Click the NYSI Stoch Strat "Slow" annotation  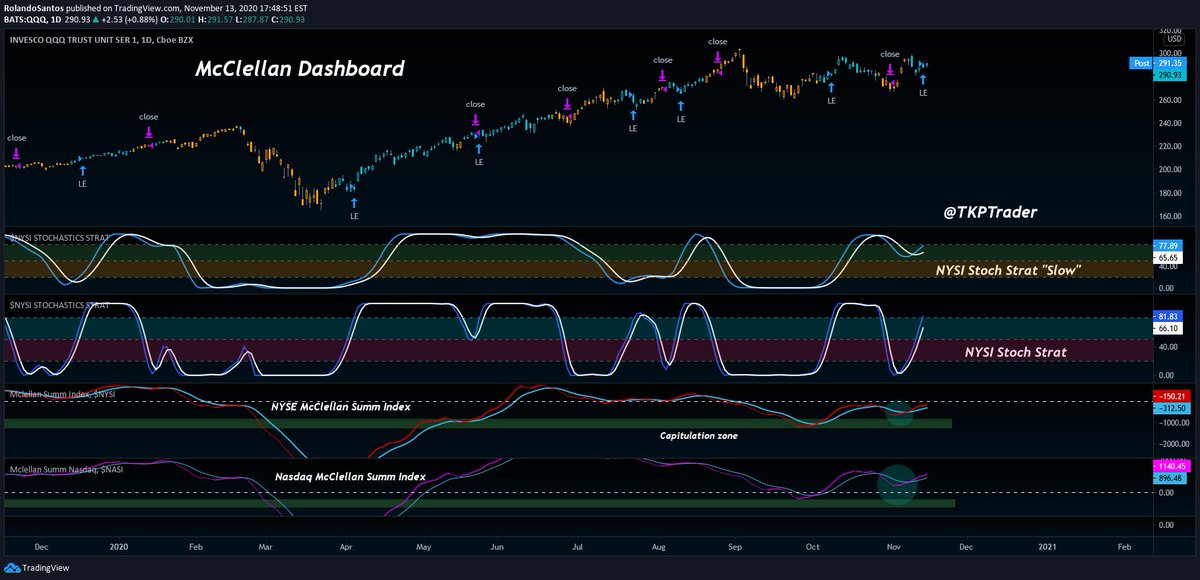click(1009, 272)
